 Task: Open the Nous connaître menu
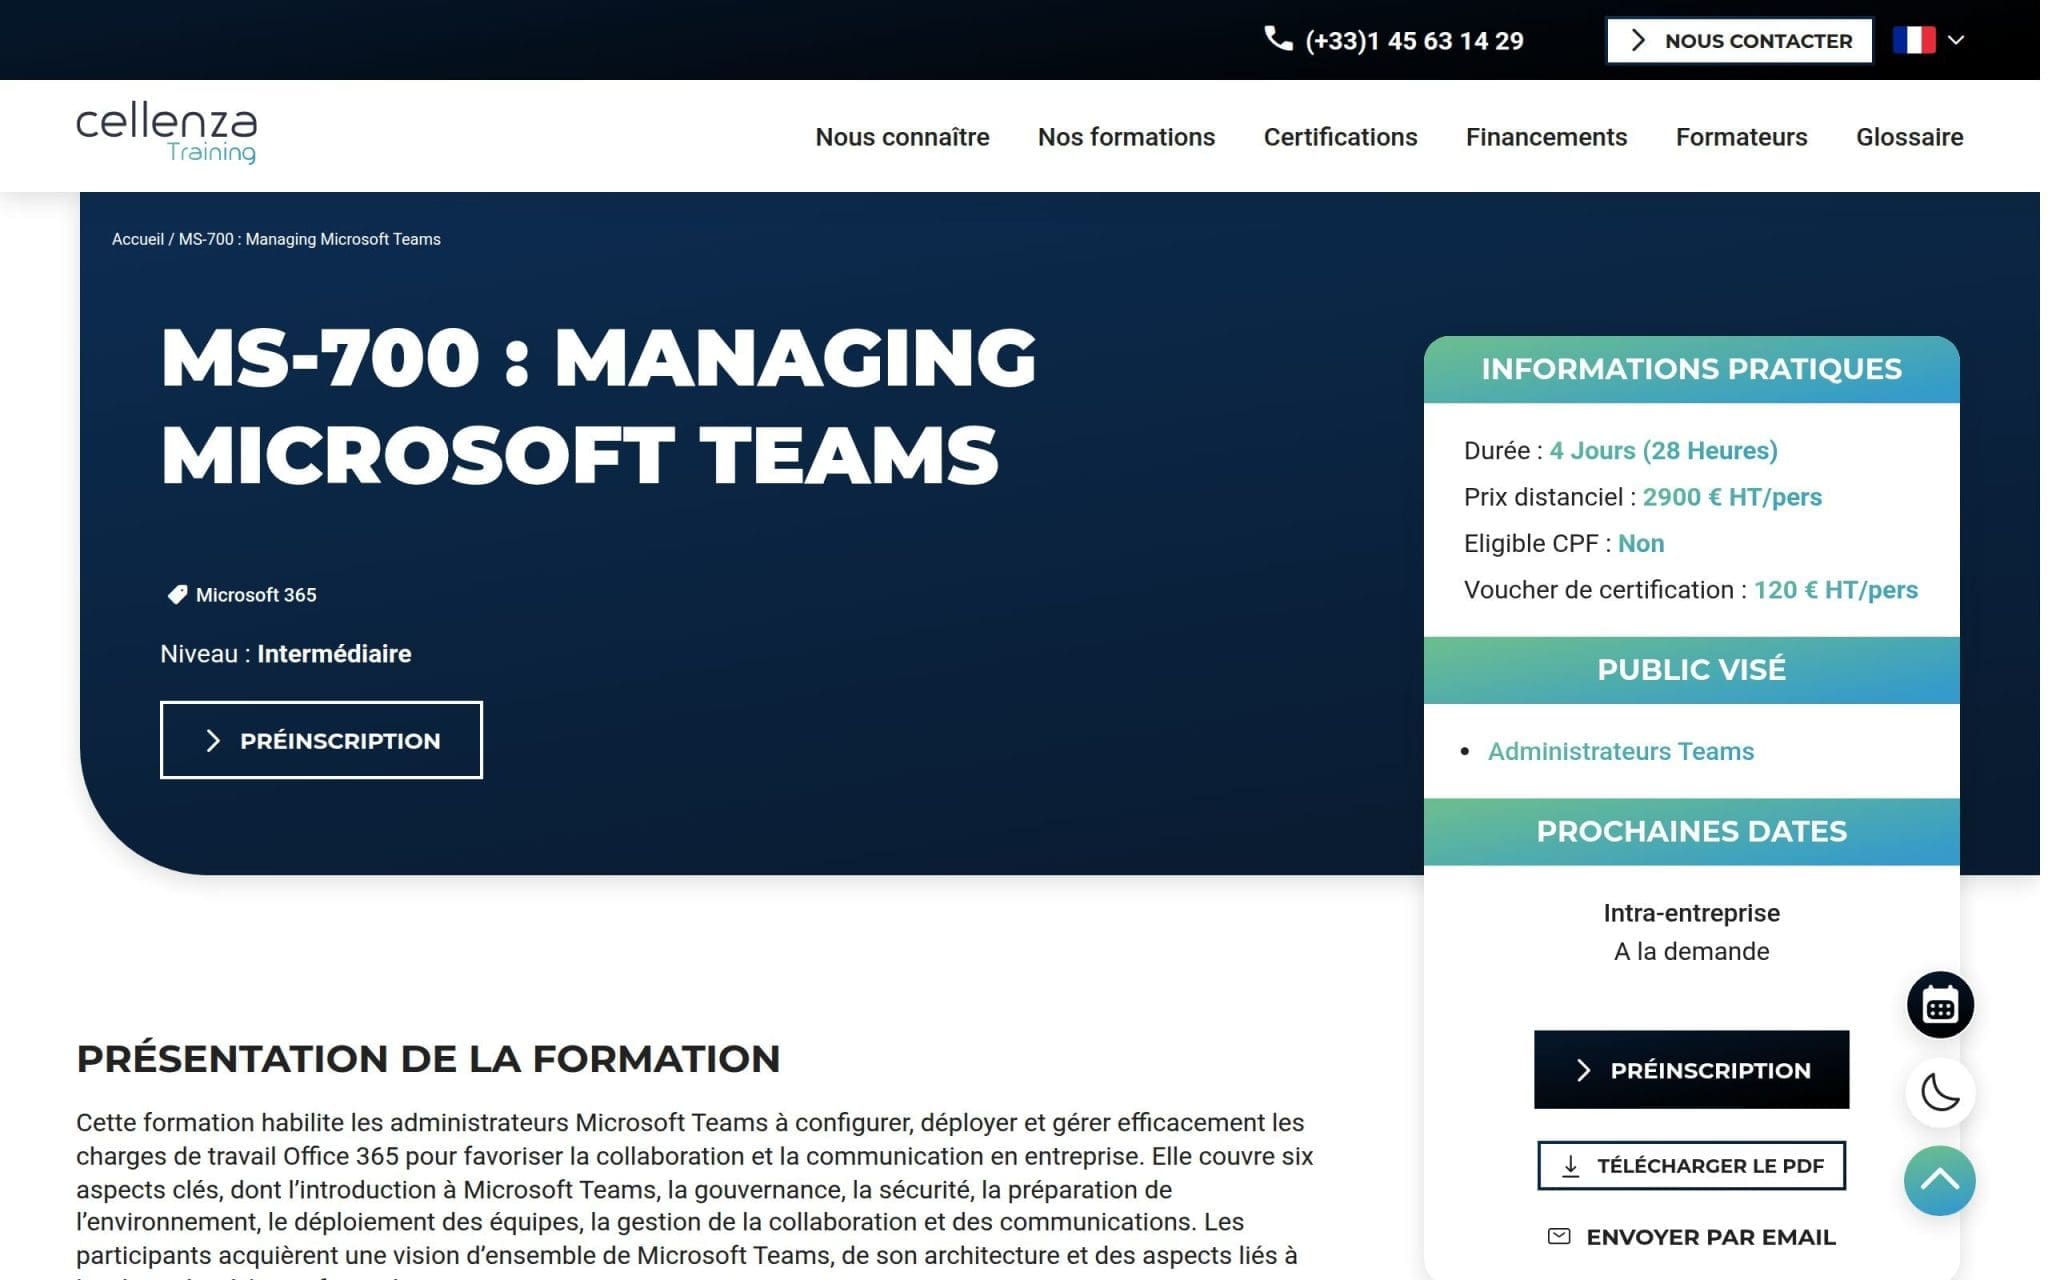coord(902,137)
